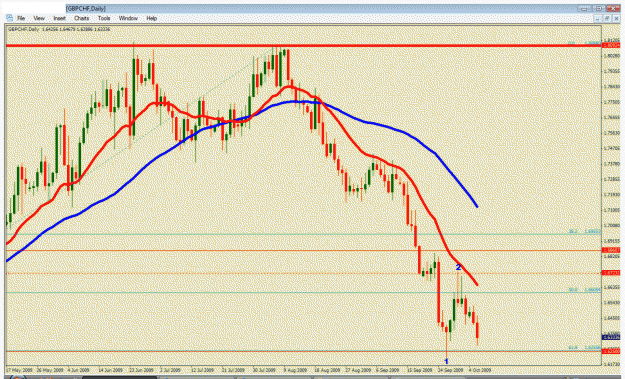The width and height of the screenshot is (625, 379).
Task: Click the '4 Jun 2009' date label
Action: coord(79,370)
